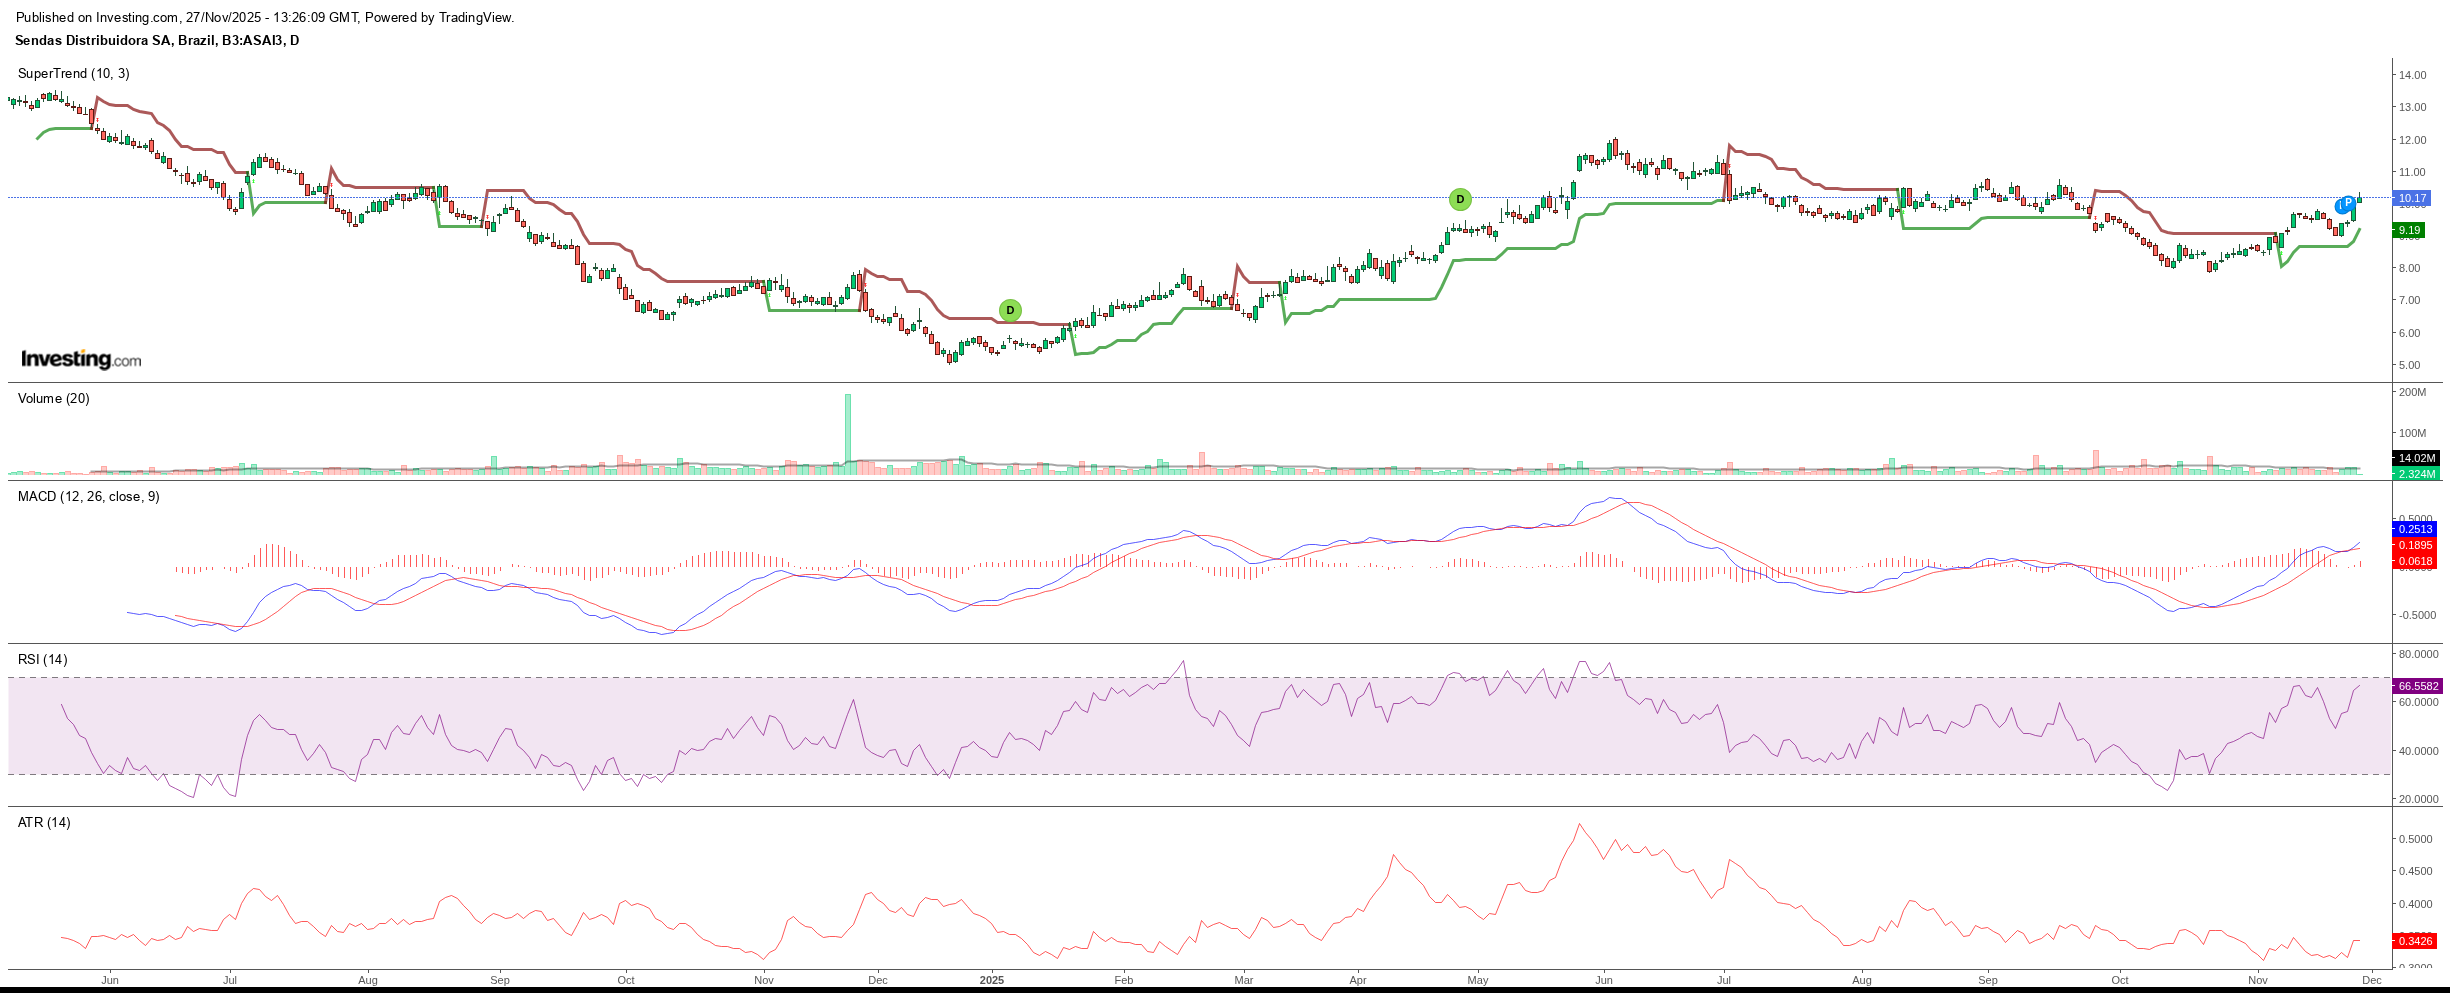Select the ATR (14) indicator label

tap(44, 822)
